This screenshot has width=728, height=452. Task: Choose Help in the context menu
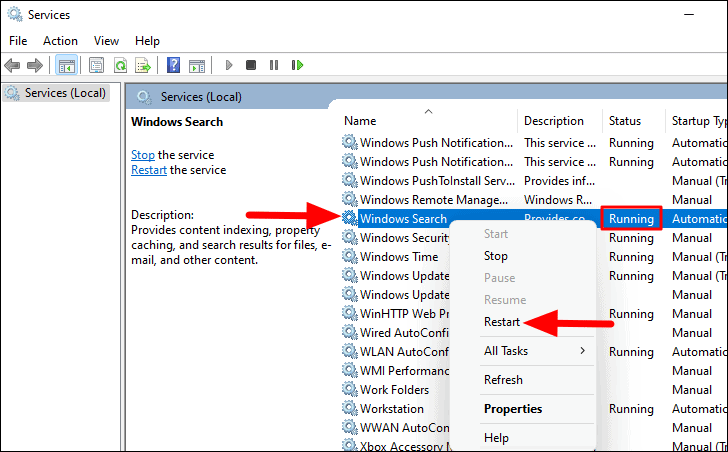(x=496, y=438)
